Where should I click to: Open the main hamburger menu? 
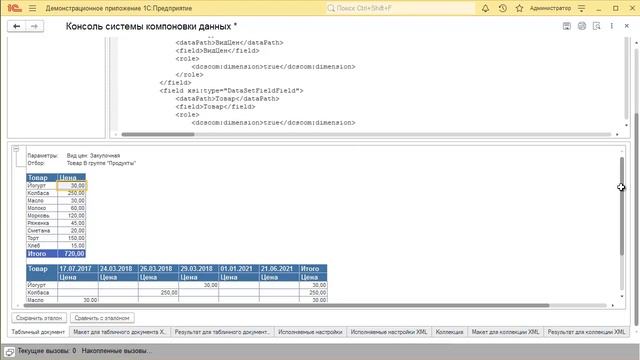tap(33, 8)
